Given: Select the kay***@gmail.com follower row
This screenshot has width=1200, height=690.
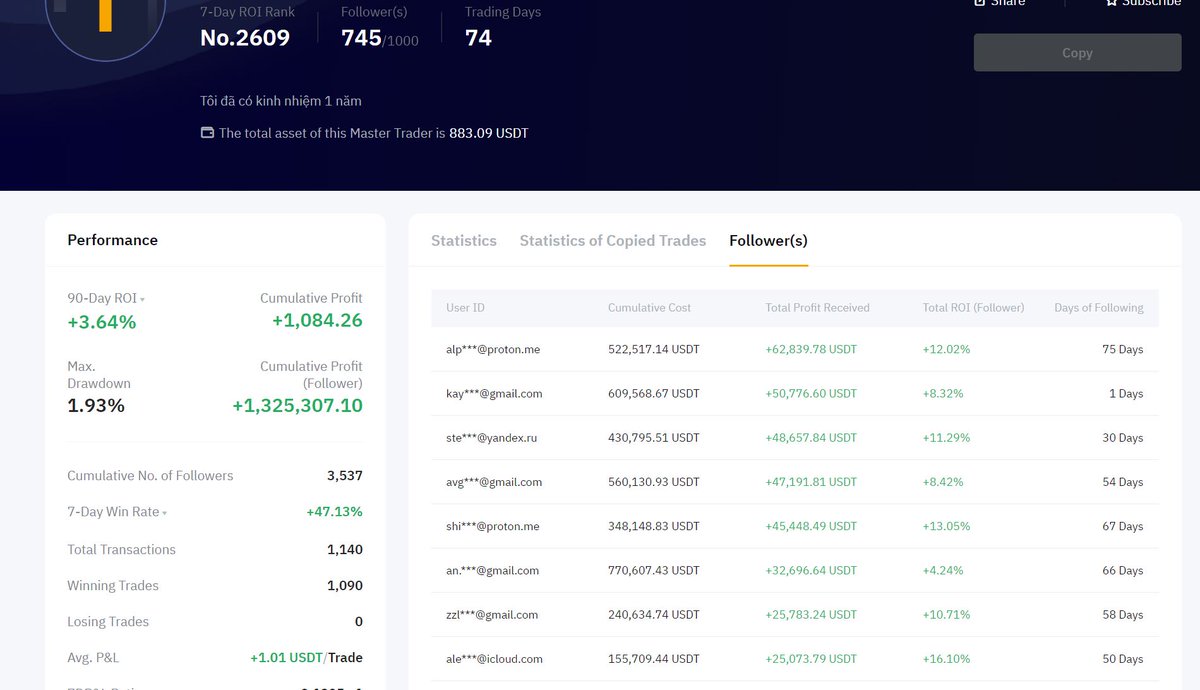Looking at the screenshot, I should [493, 393].
